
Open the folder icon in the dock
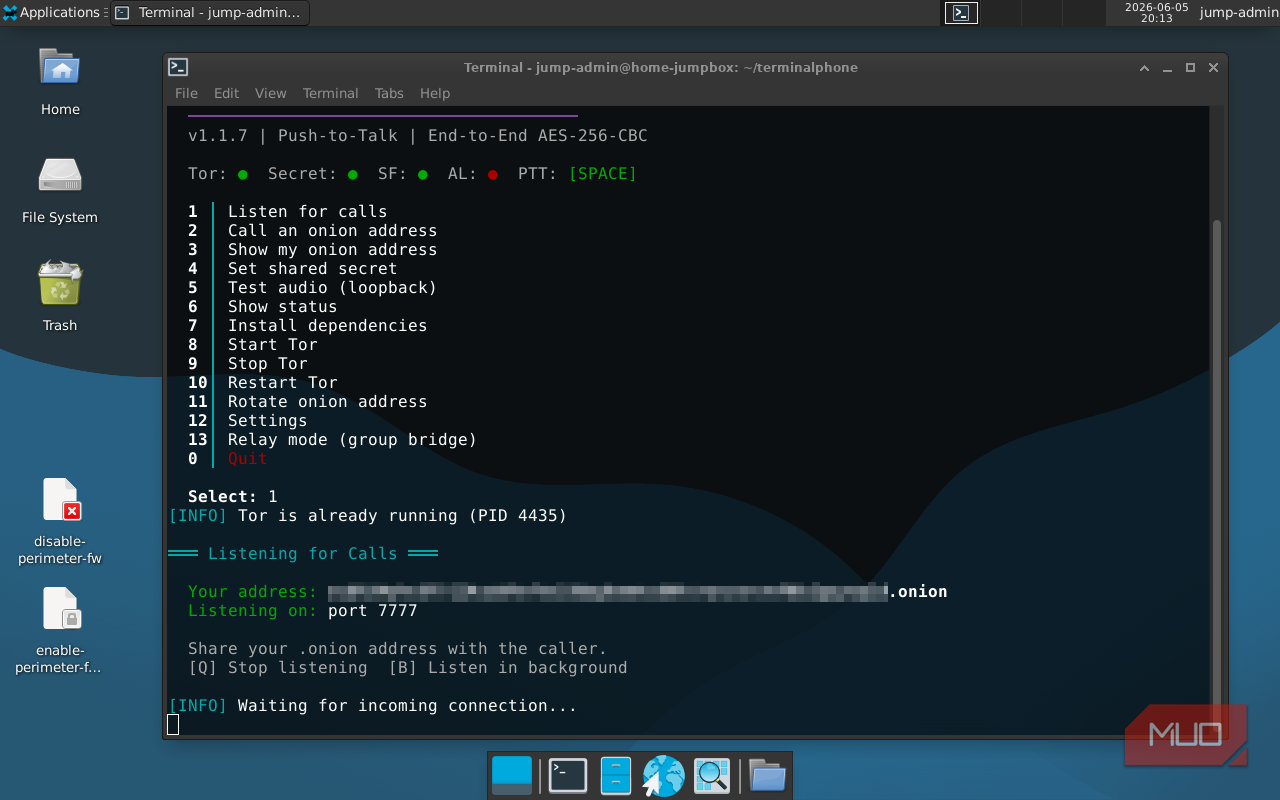767,775
